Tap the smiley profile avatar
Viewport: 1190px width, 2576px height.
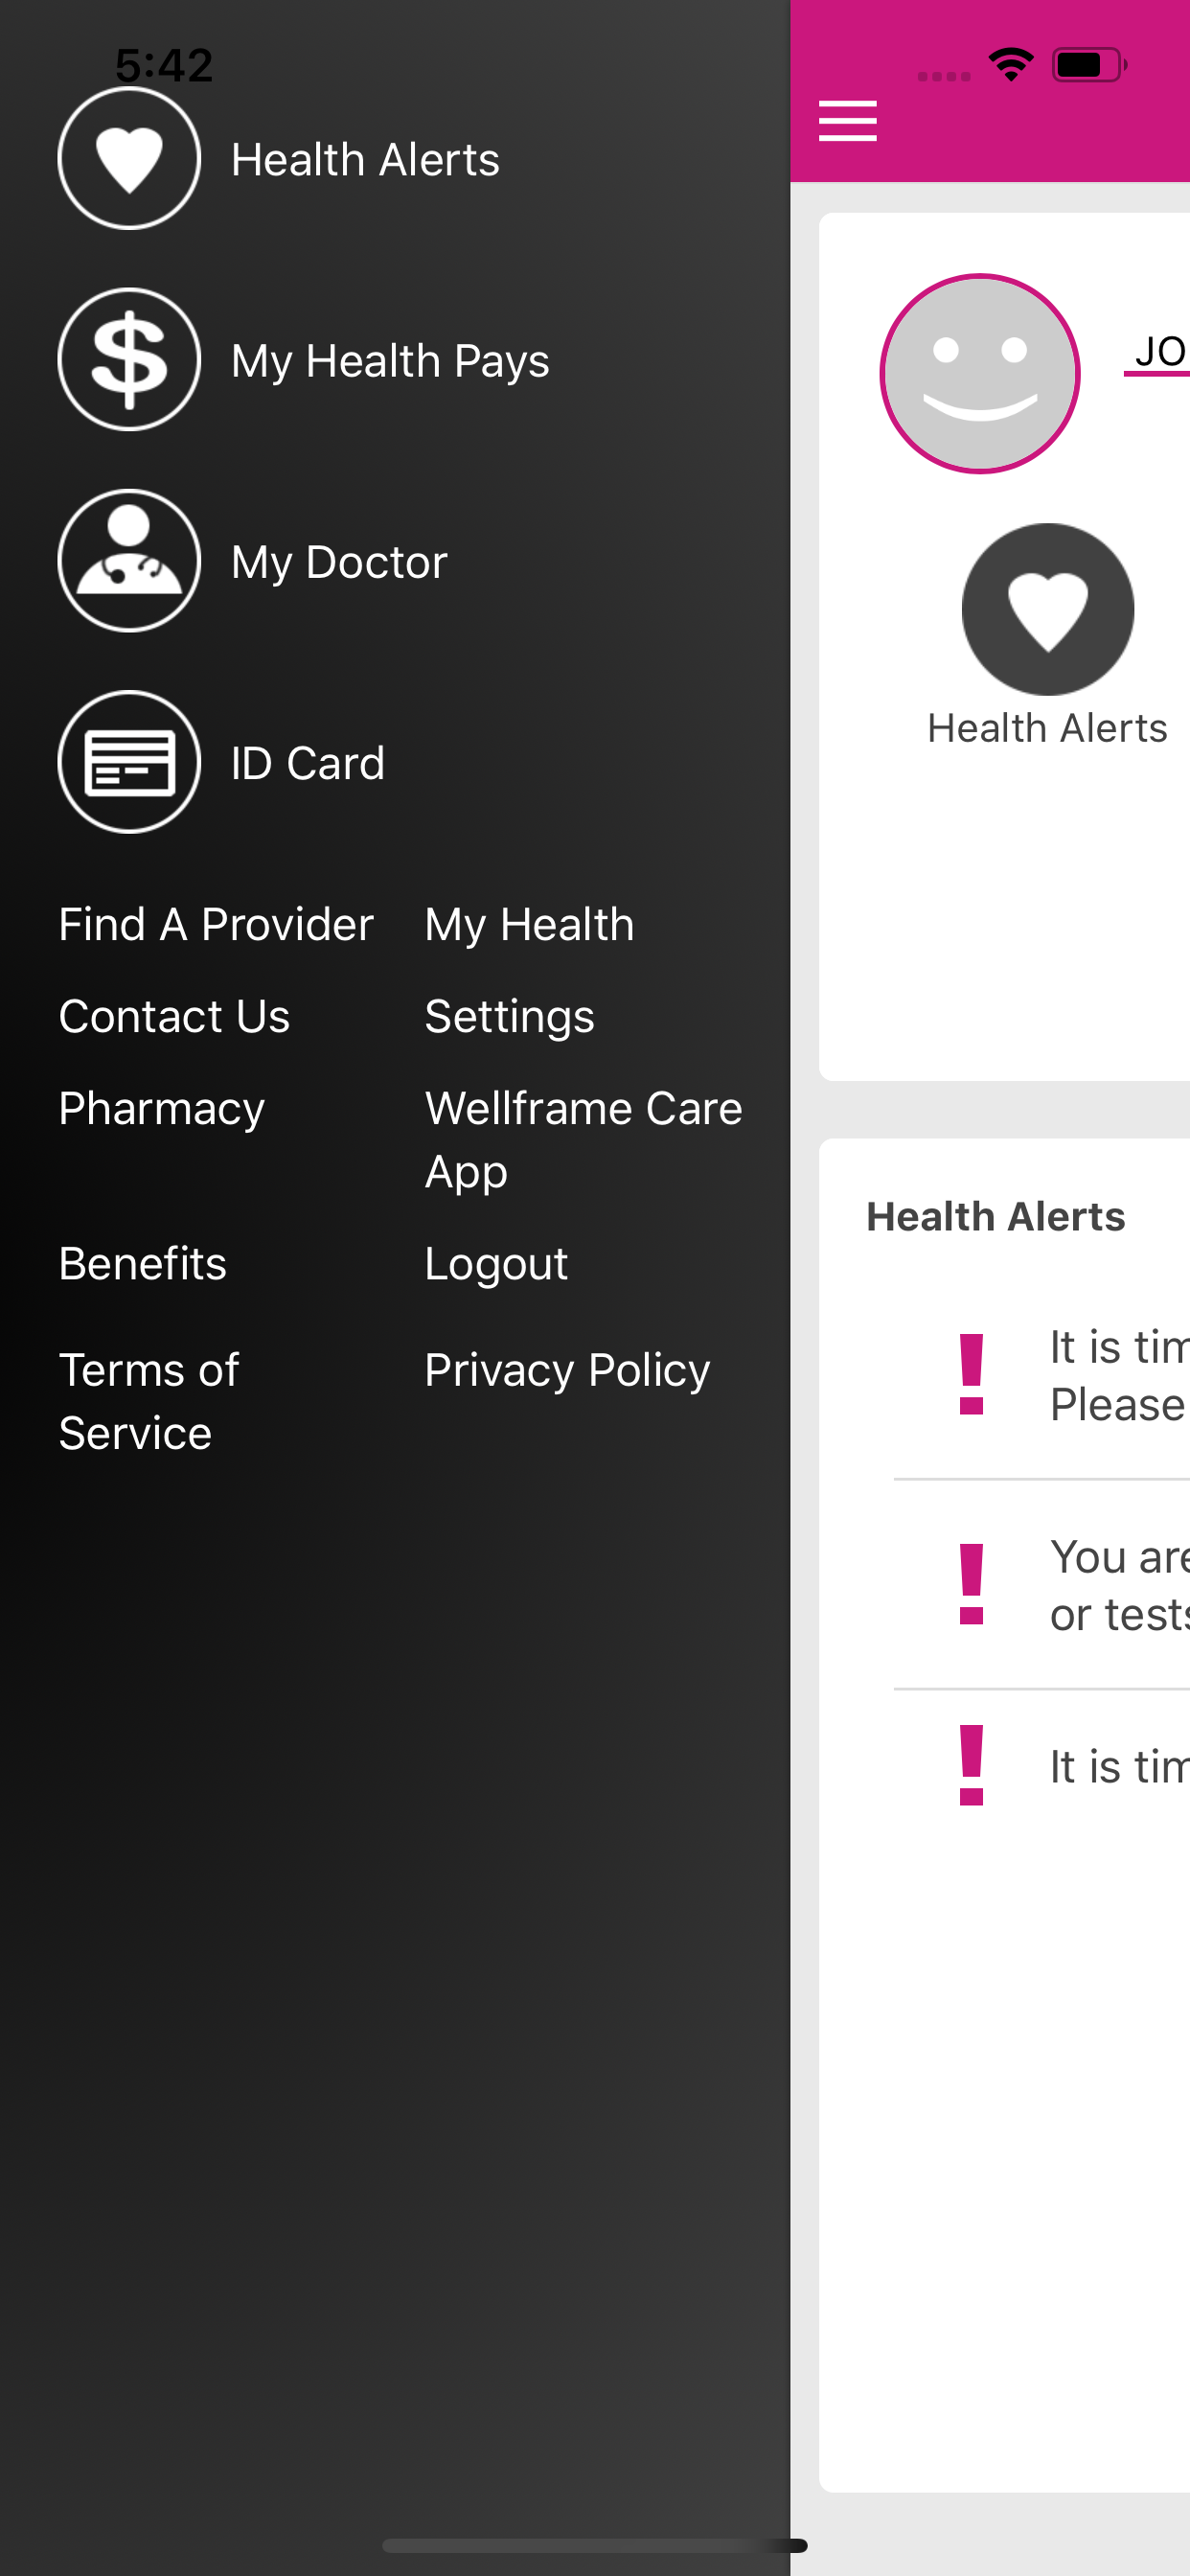979,374
